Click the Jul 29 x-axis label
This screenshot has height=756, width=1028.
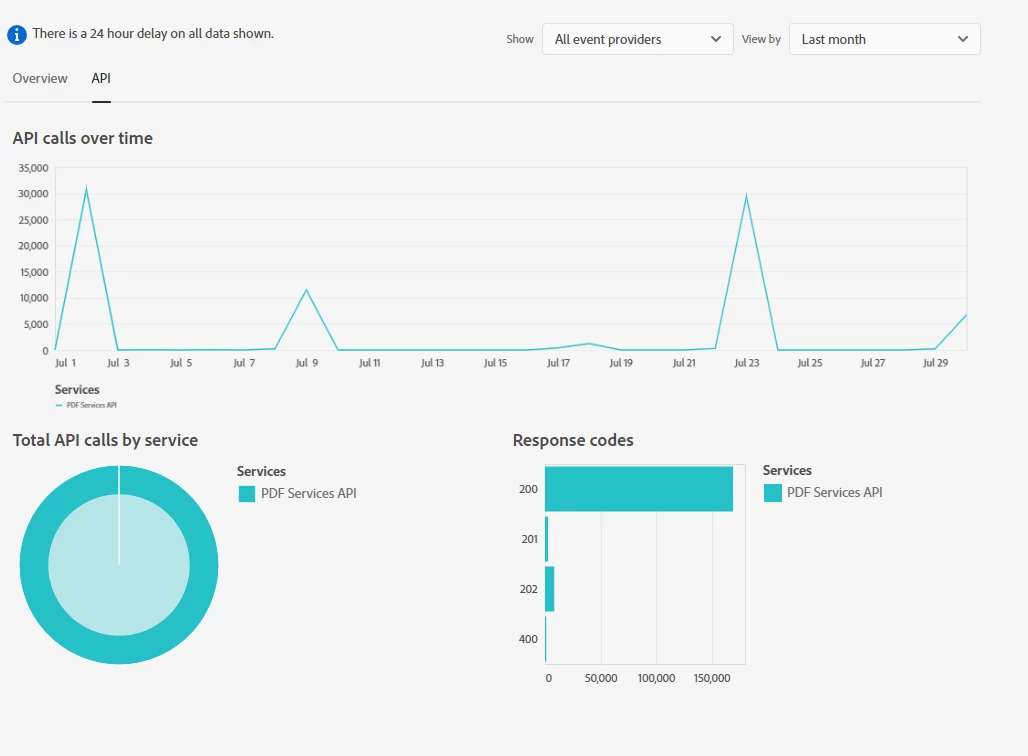[936, 363]
